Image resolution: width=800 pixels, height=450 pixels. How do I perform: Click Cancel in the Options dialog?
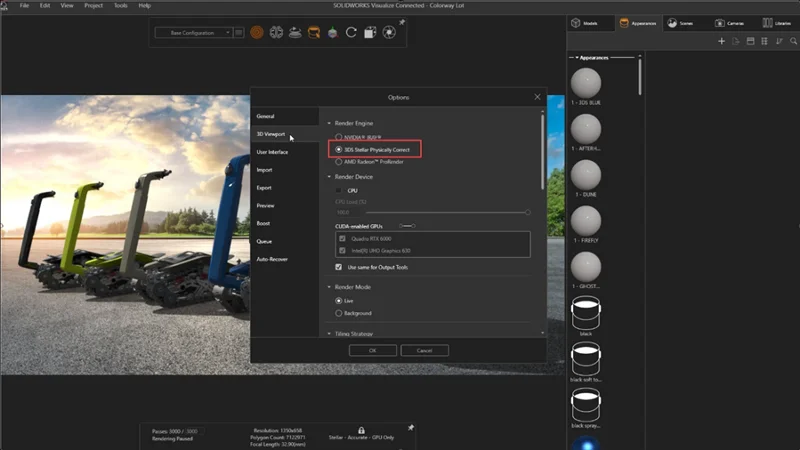pyautogui.click(x=424, y=351)
